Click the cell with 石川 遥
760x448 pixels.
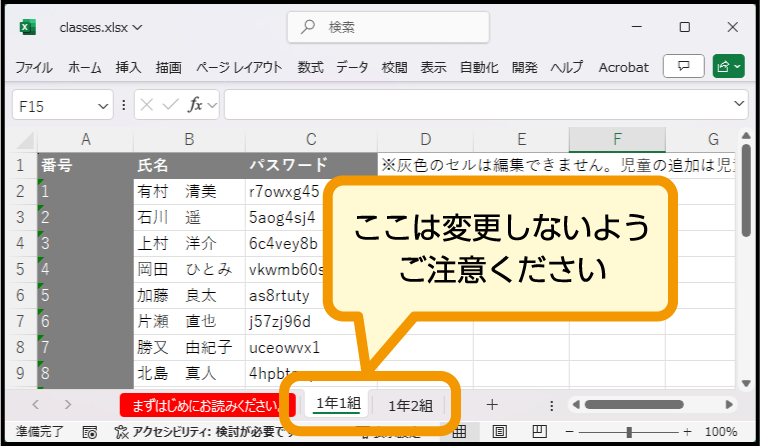(190, 217)
